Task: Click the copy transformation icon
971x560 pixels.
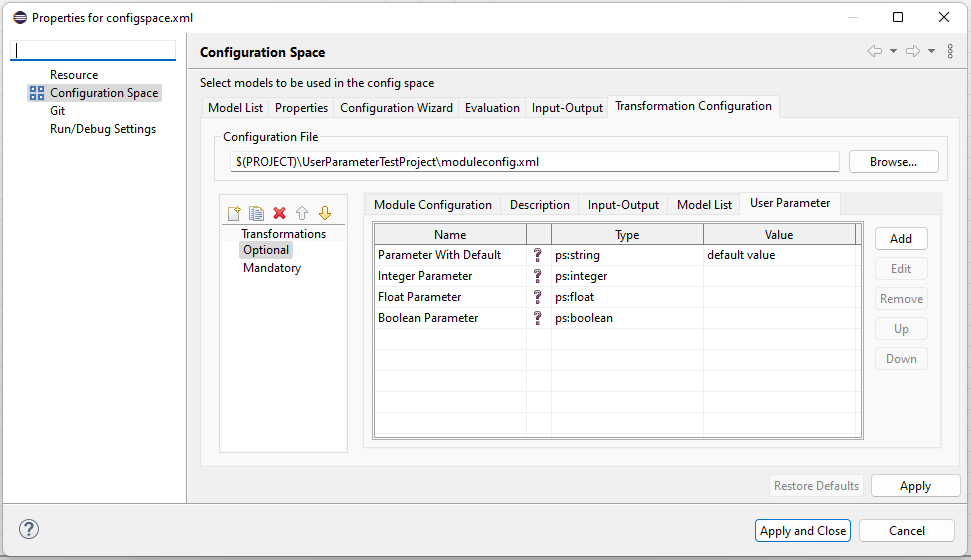Action: point(256,213)
